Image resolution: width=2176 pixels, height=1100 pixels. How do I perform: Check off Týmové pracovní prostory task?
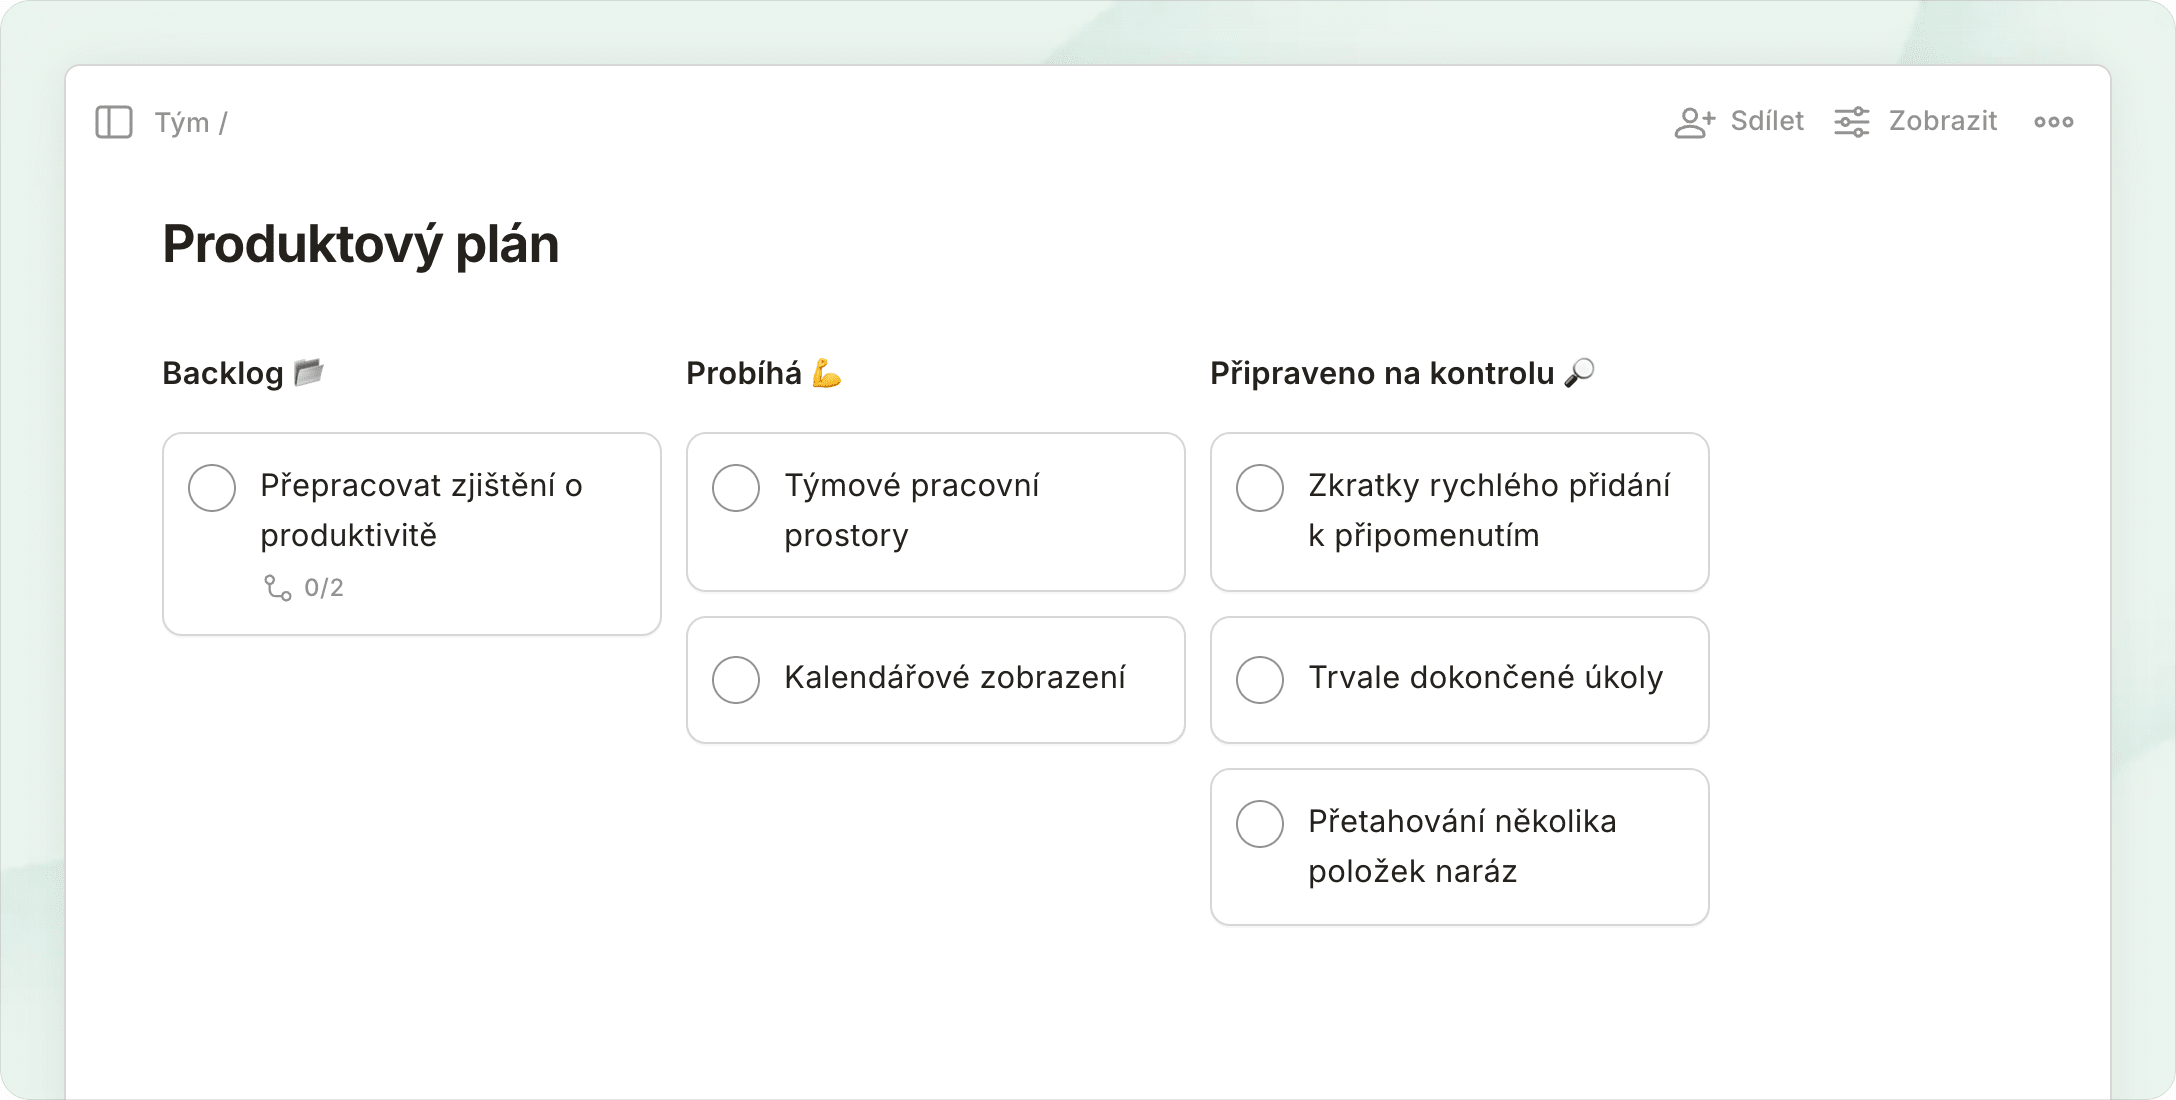(736, 488)
